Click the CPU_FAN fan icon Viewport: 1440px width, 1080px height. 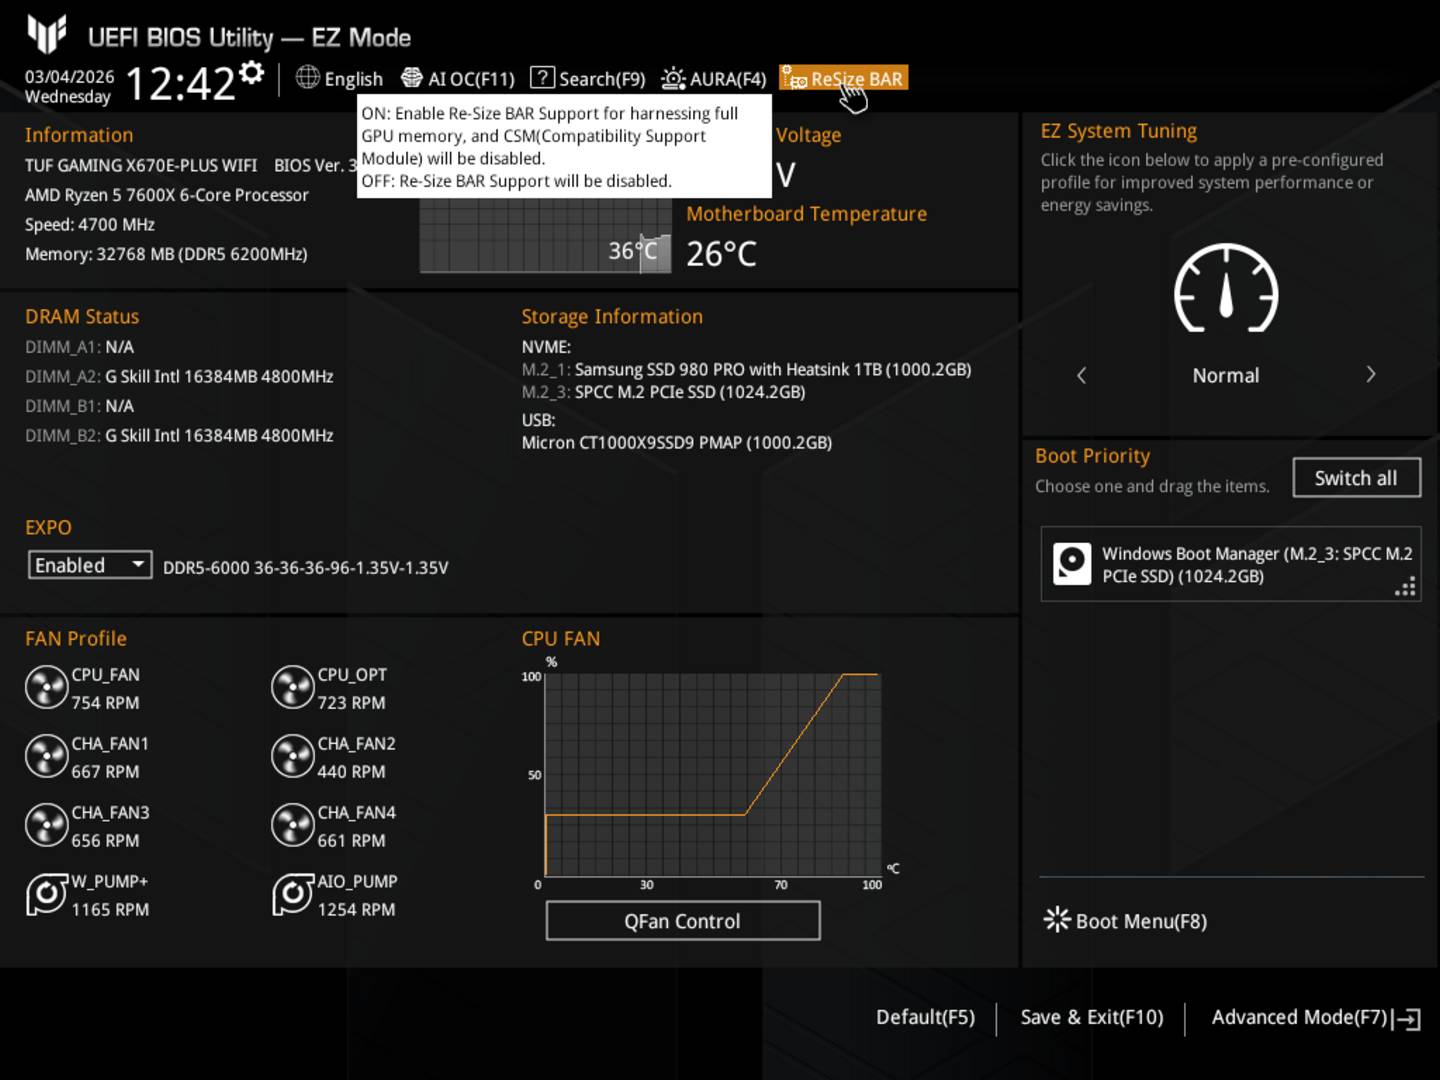46,688
